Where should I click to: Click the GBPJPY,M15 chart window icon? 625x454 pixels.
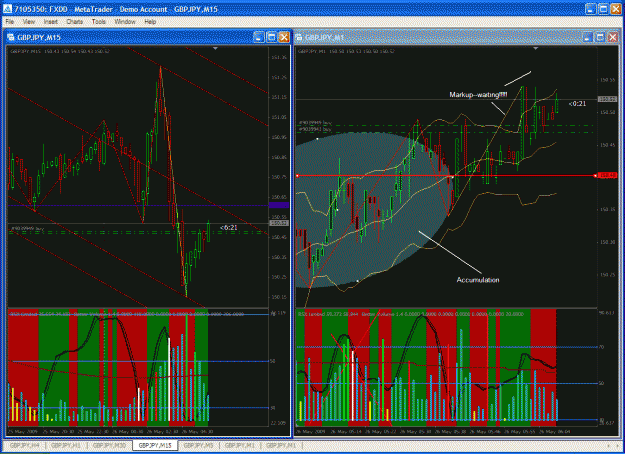(x=10, y=37)
